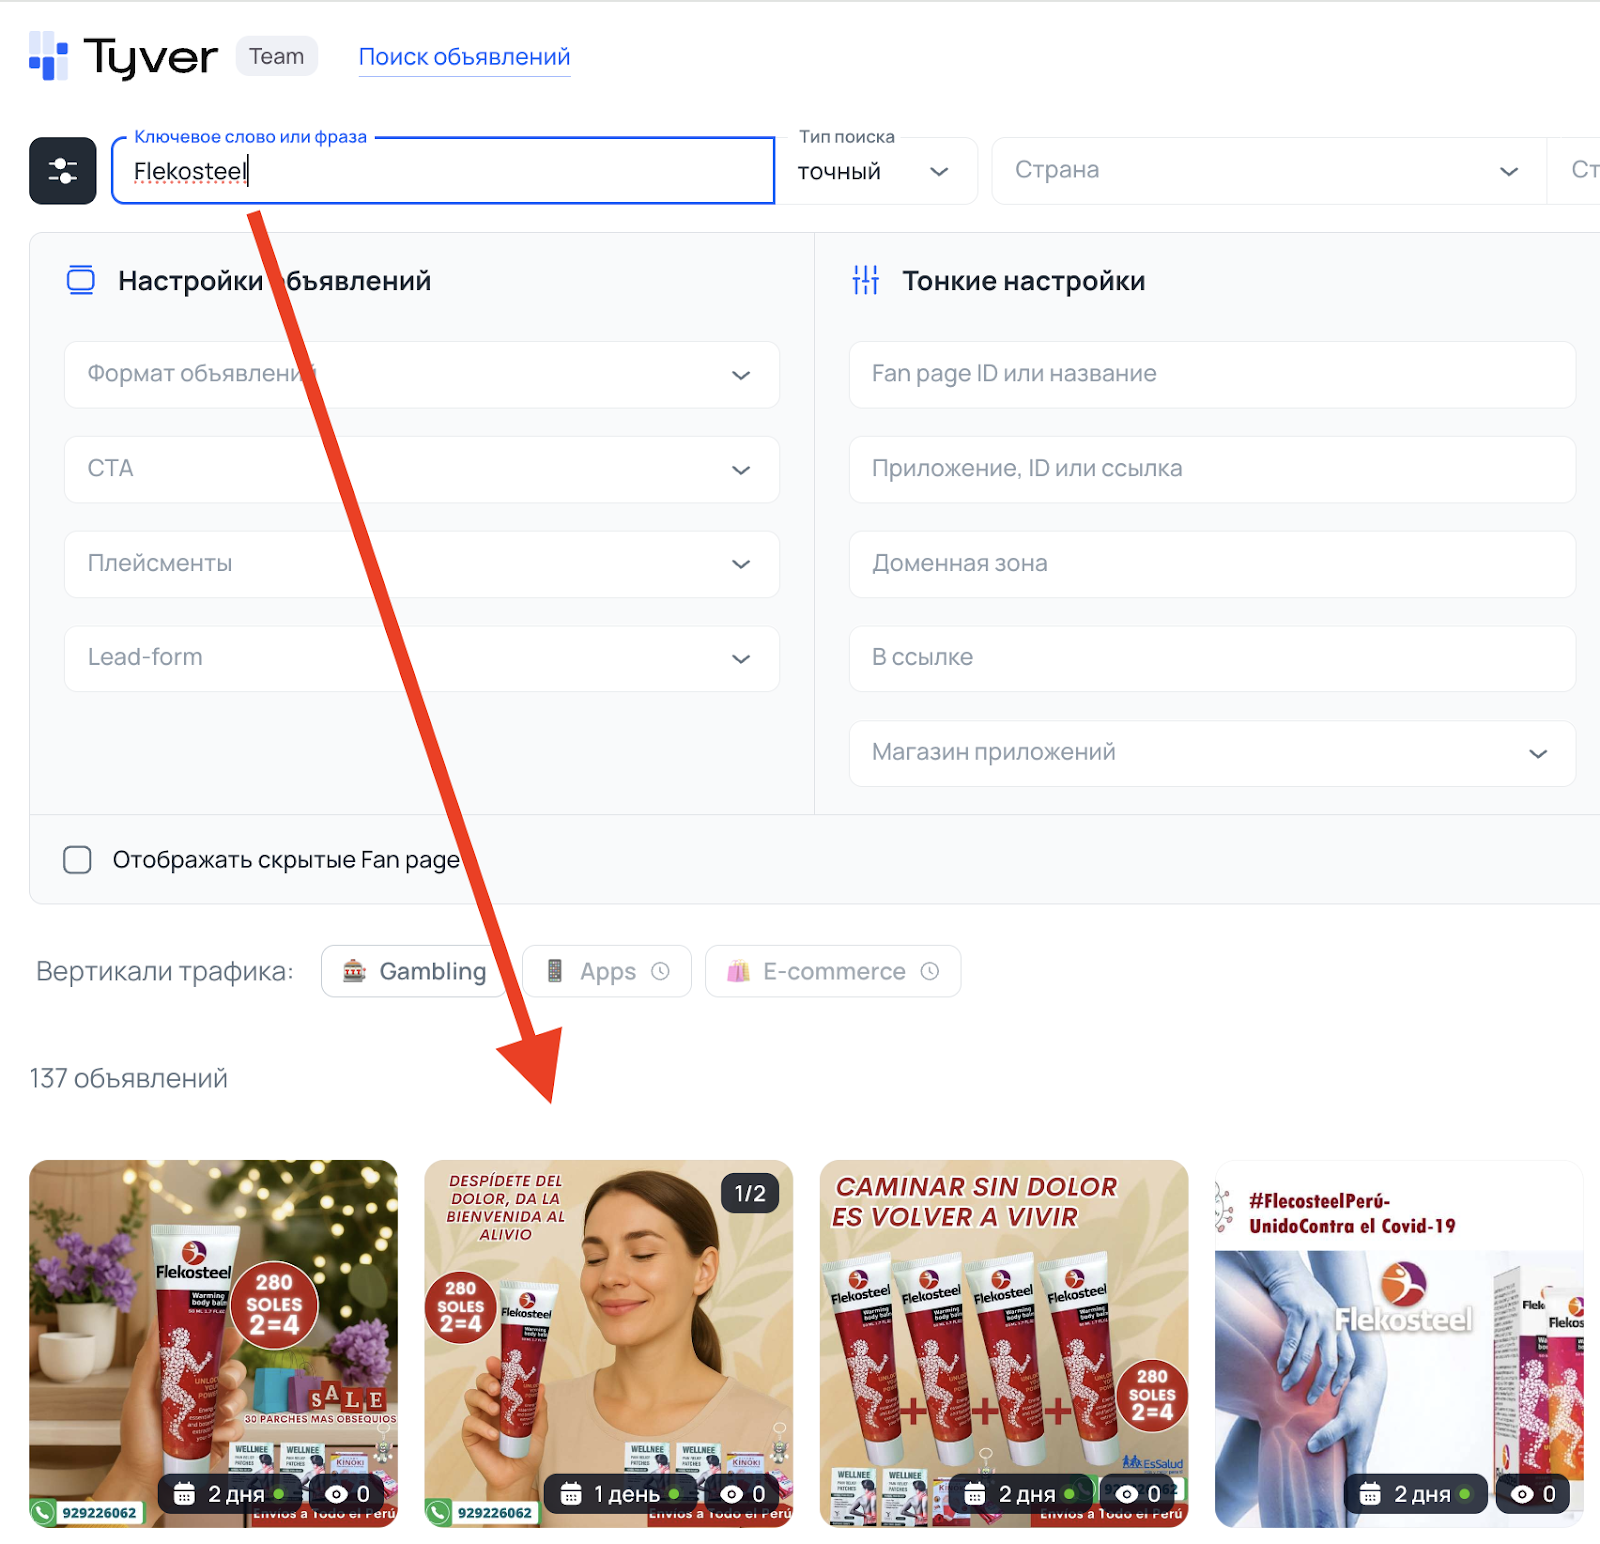Click the 'Вертикали трафика:' label

click(165, 972)
